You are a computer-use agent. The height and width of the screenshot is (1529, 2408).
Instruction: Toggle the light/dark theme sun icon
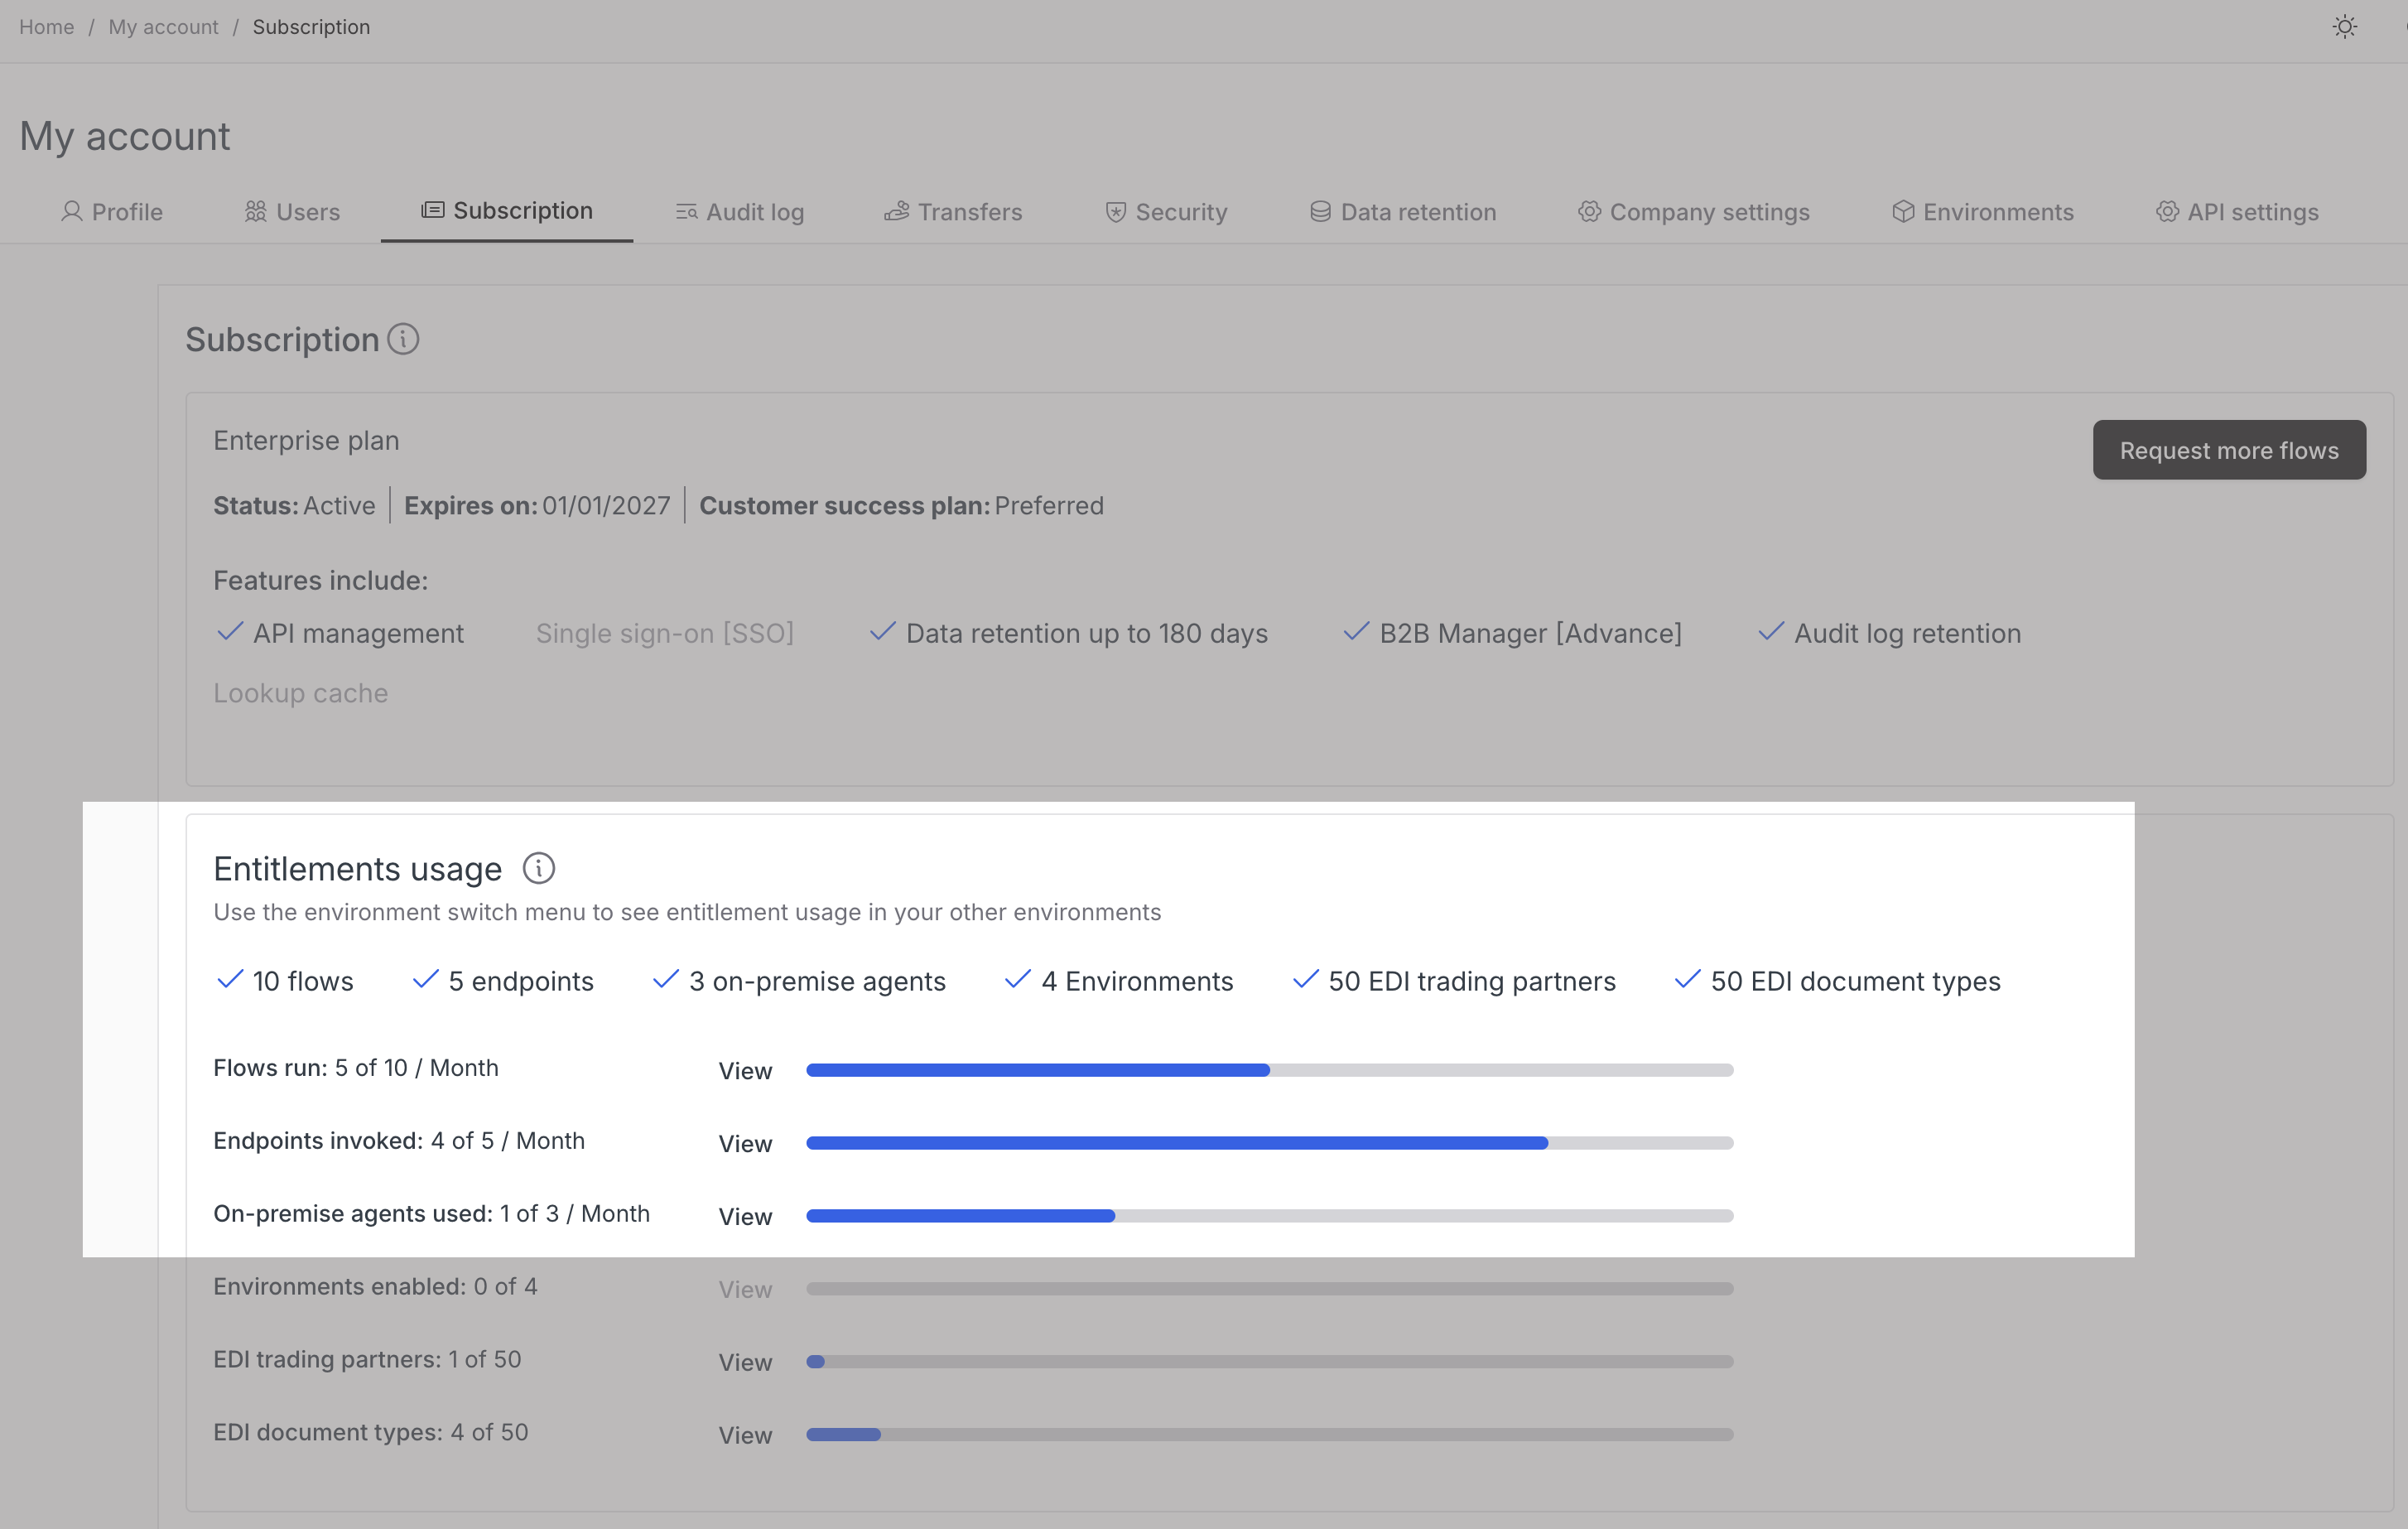coord(2344,27)
